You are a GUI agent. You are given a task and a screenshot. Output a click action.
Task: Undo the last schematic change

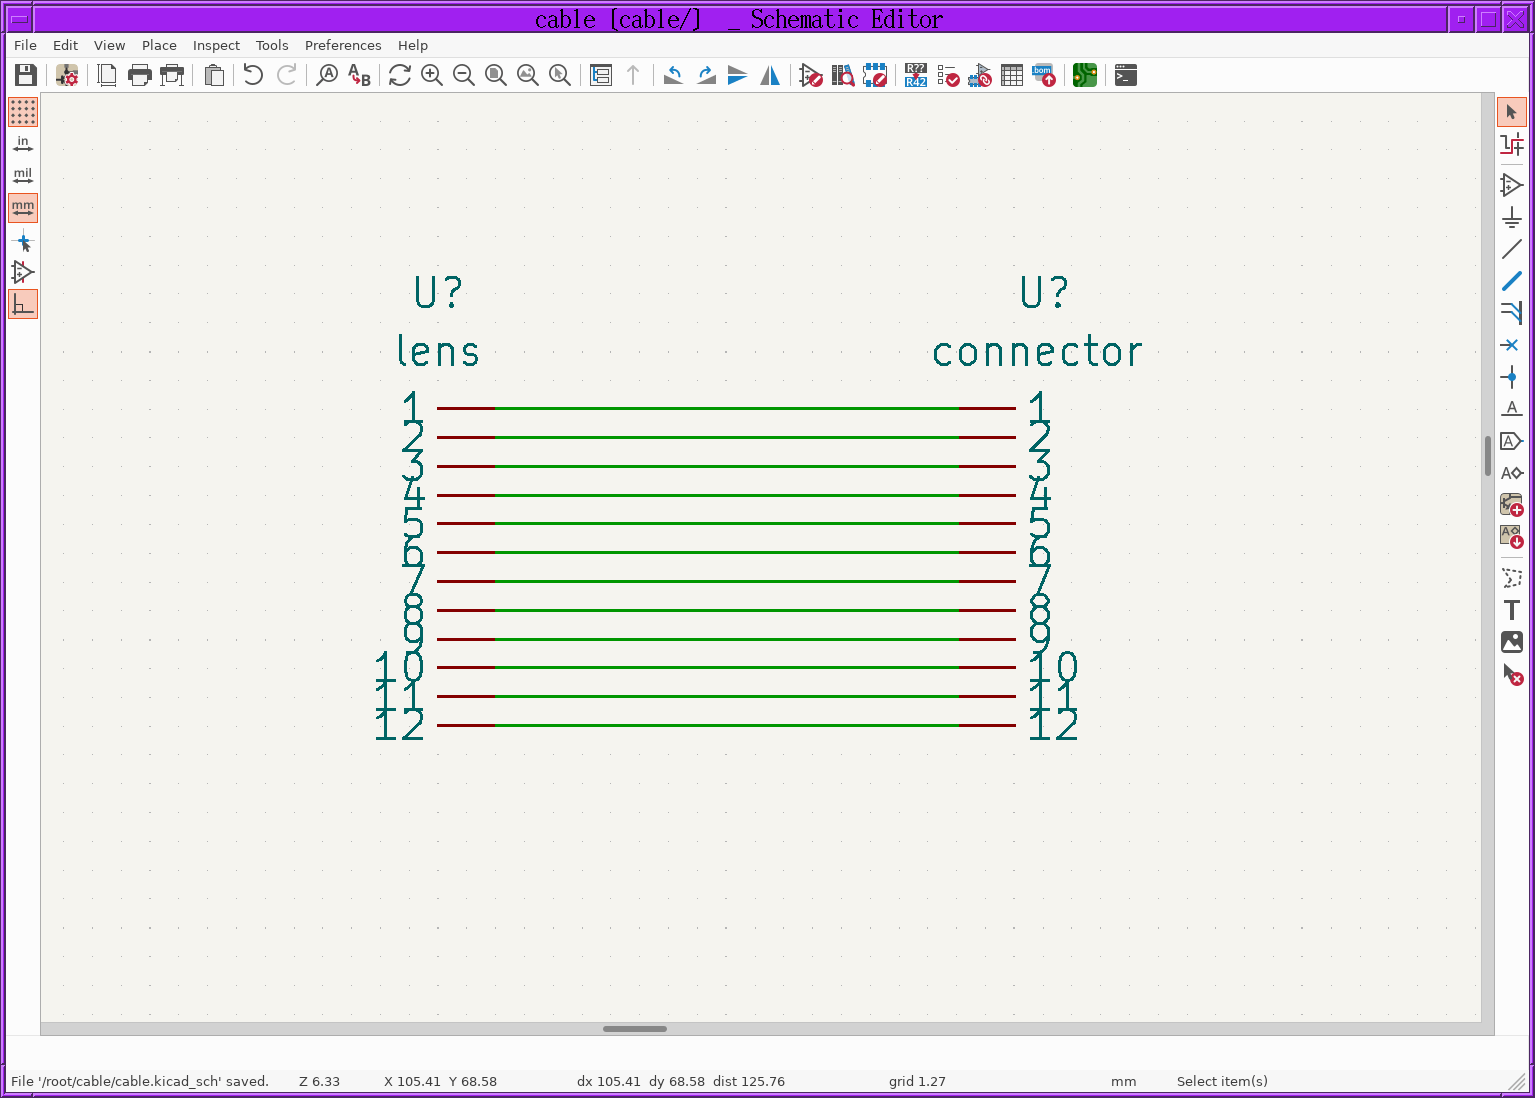252,75
